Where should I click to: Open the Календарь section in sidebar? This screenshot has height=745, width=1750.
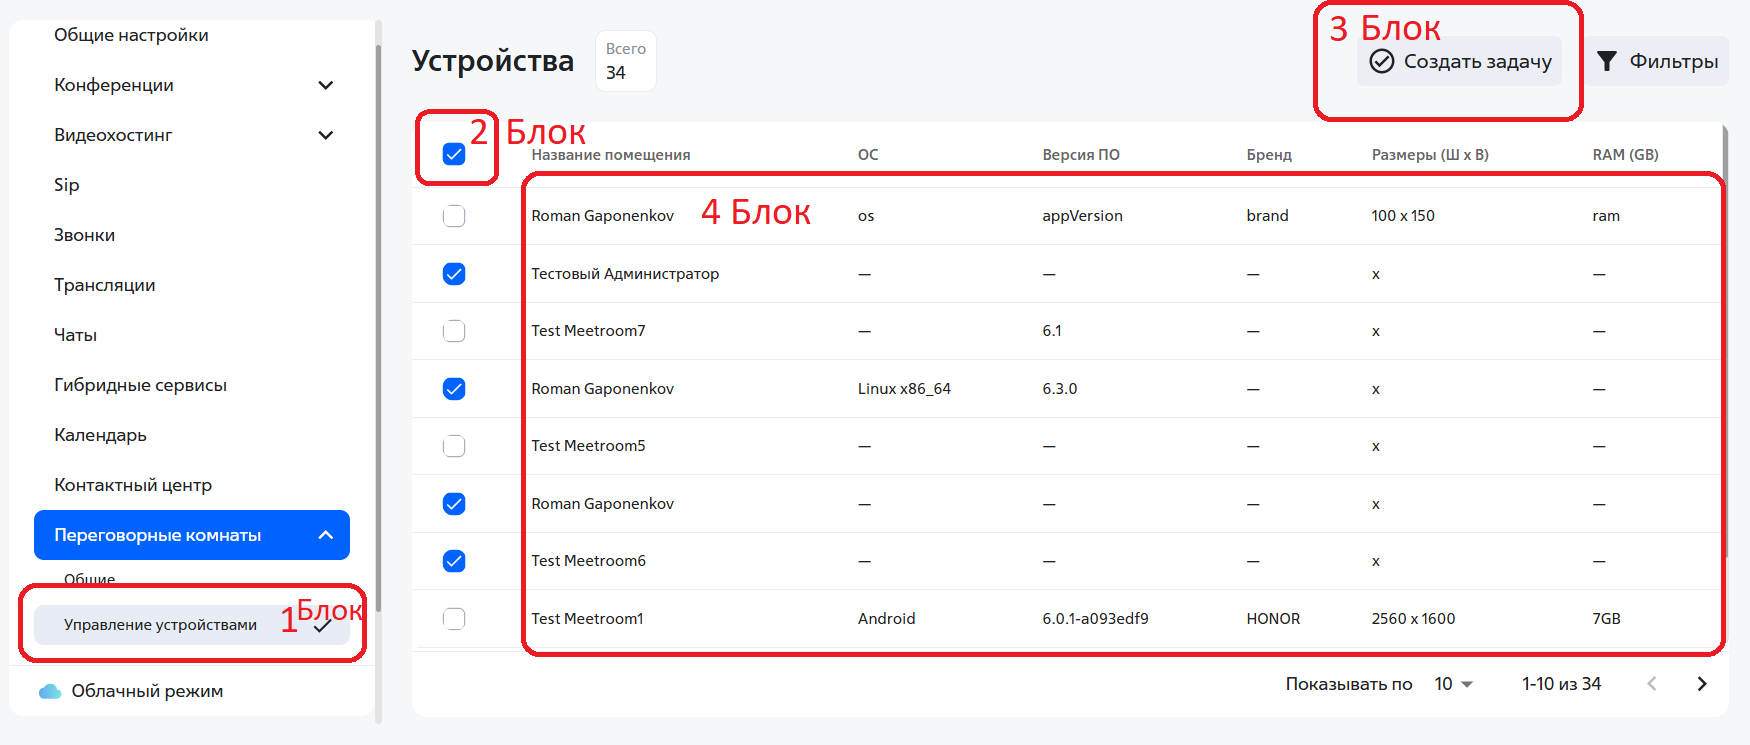coord(100,435)
